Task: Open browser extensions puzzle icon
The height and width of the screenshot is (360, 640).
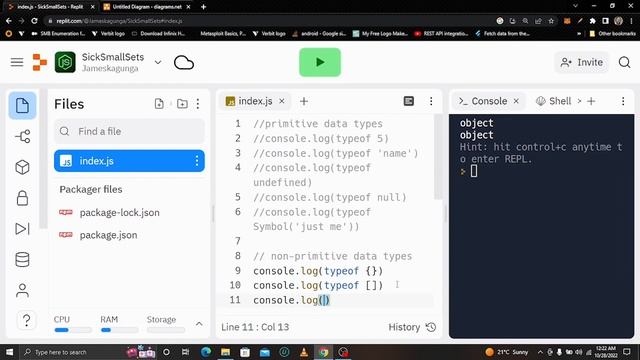Action: click(592, 20)
